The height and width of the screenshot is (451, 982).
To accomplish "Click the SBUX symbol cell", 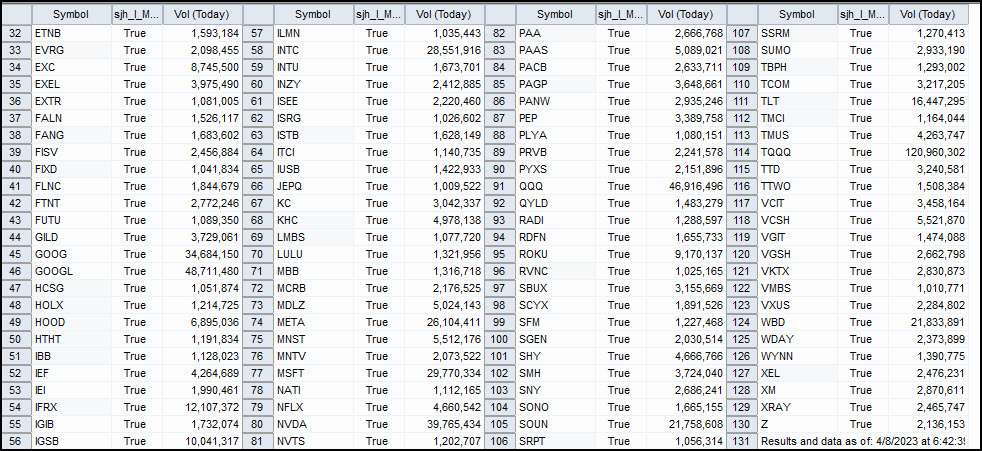I will 556,288.
